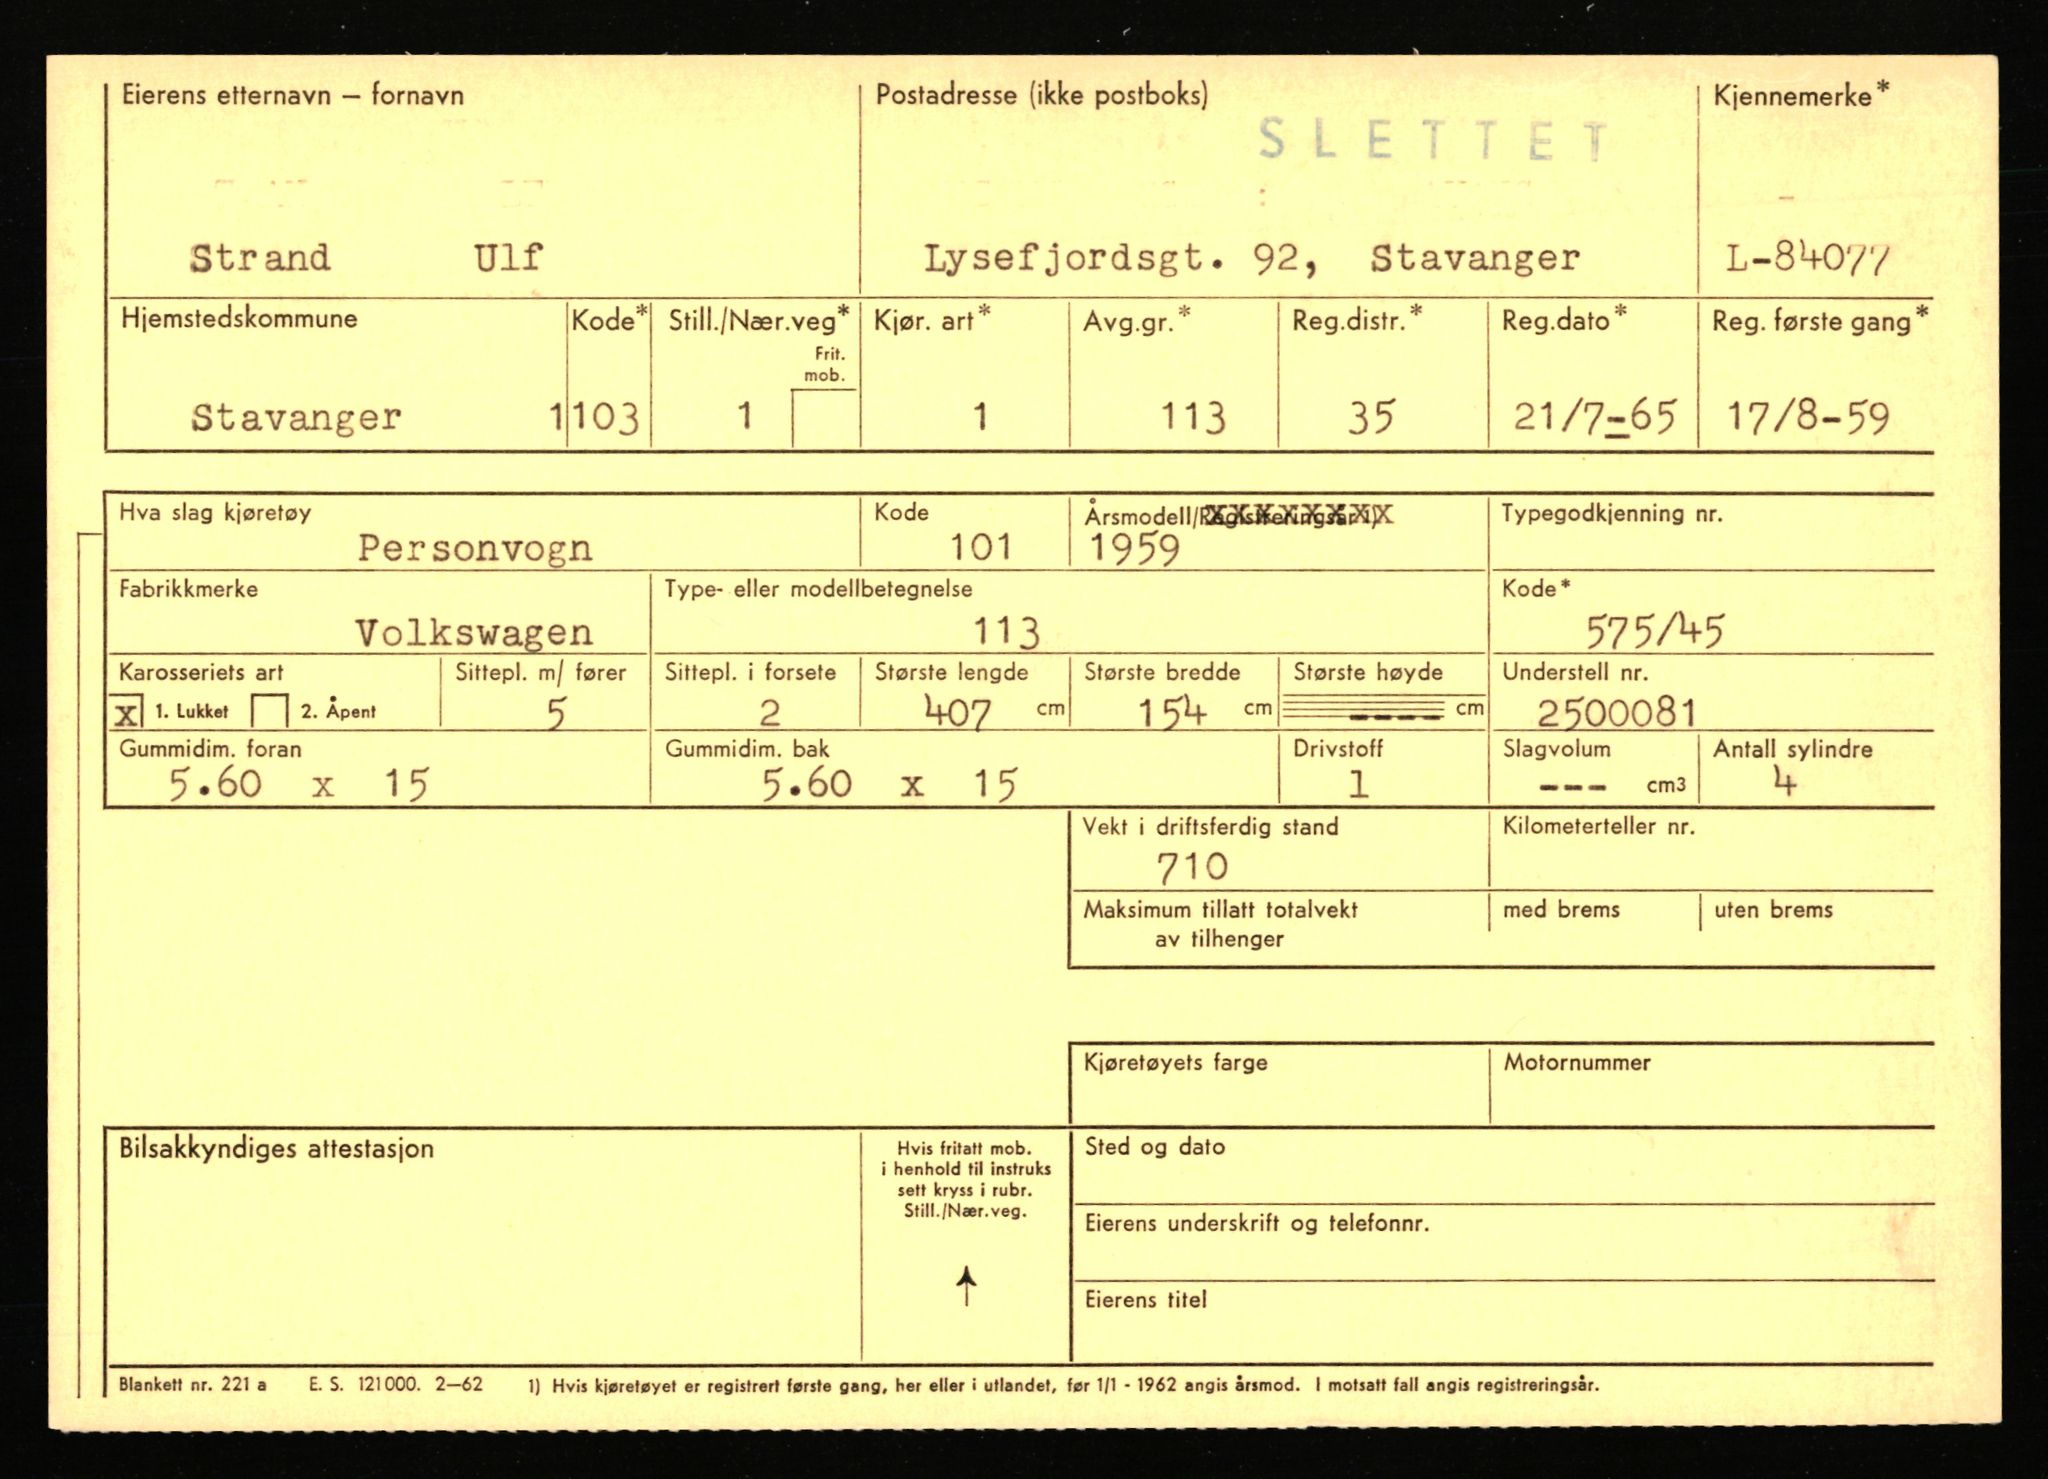Select the address 'Lysefjordsgt. 92, Stavanger'
Screen dimensions: 2048x1479
[x=1252, y=260]
